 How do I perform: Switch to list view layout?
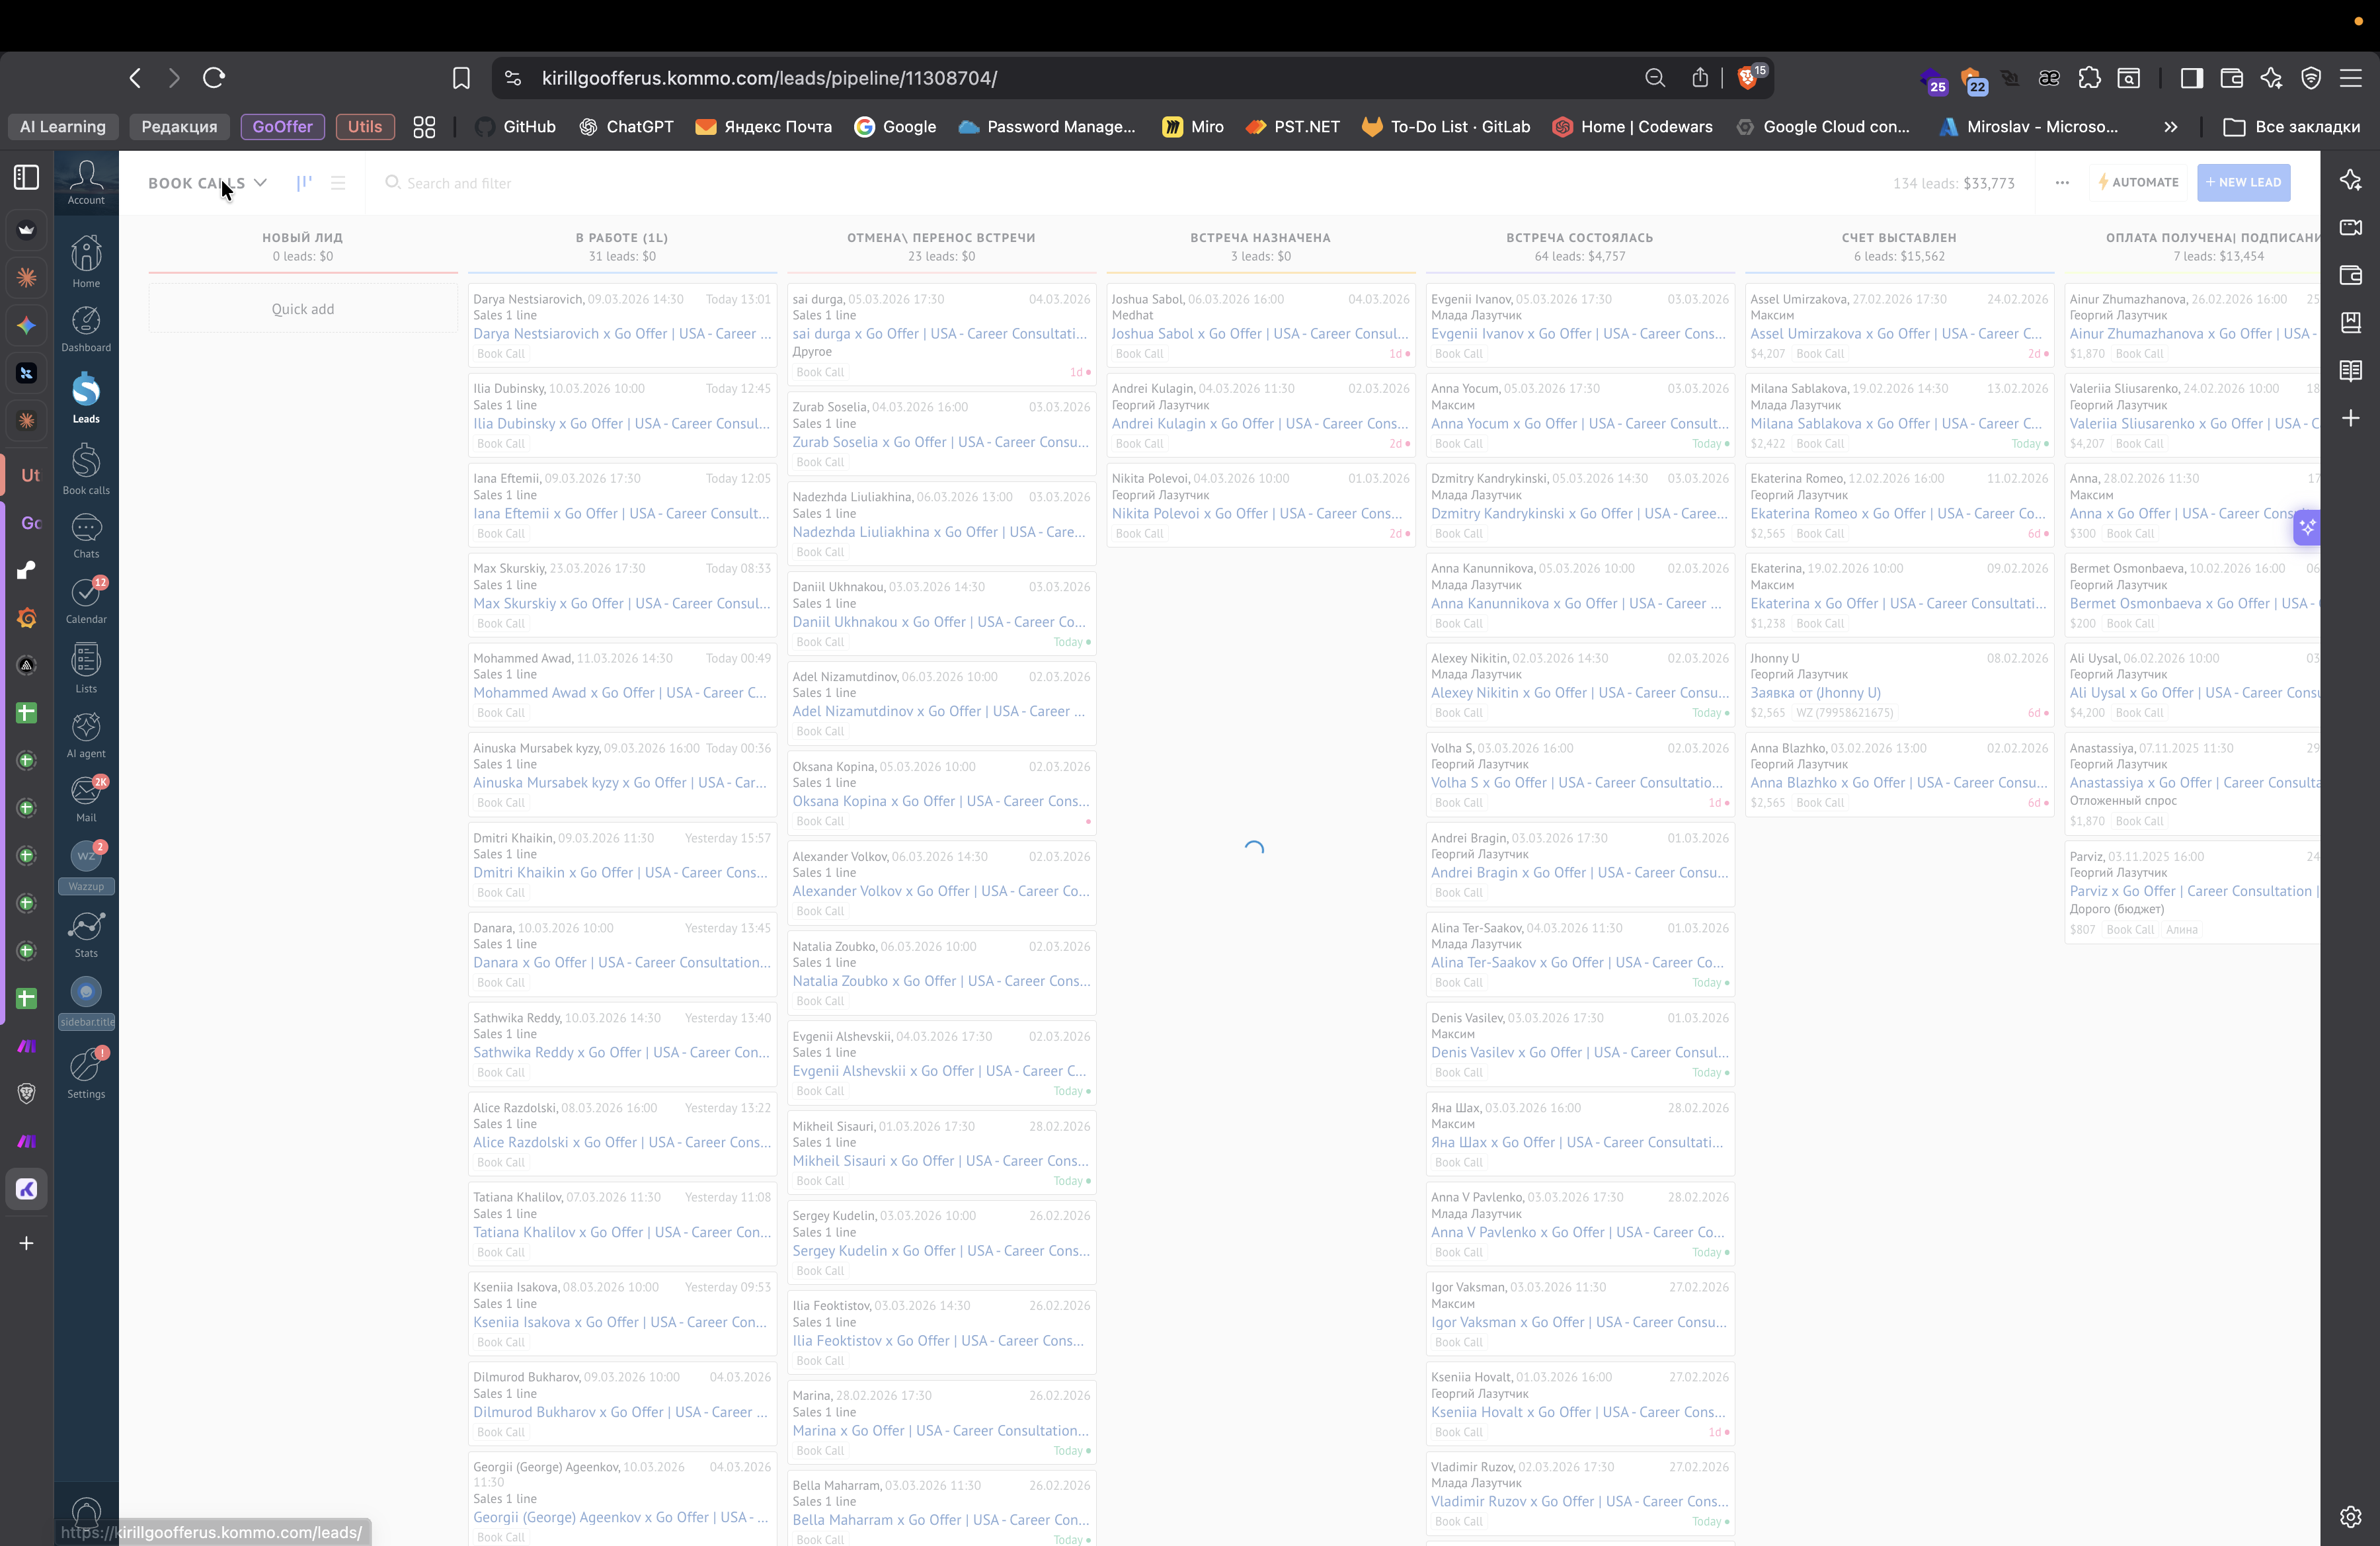(338, 183)
